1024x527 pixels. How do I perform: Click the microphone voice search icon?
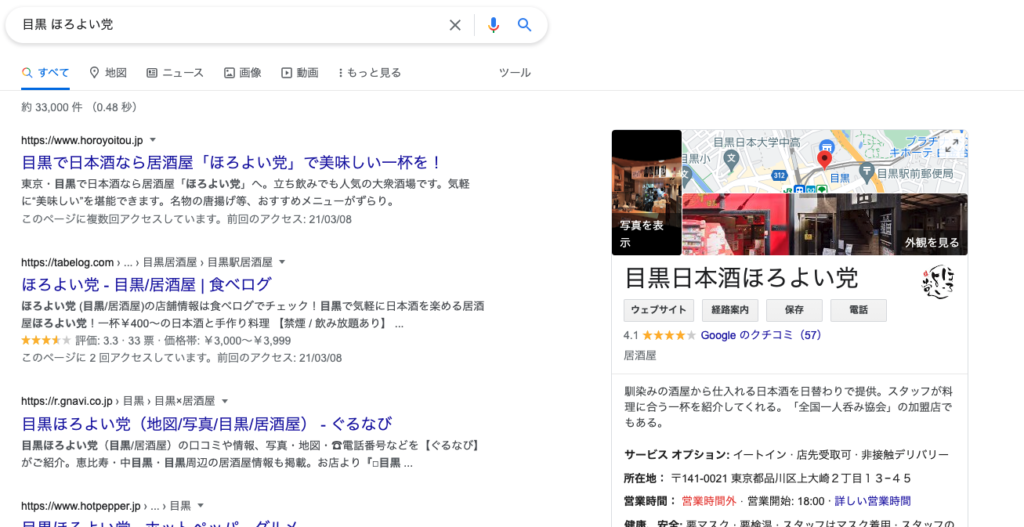[493, 25]
